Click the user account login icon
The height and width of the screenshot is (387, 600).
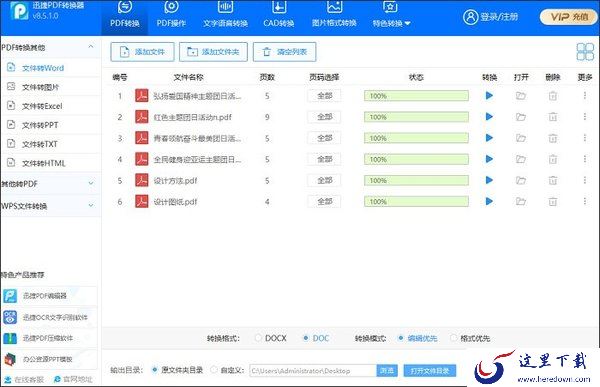coord(470,17)
